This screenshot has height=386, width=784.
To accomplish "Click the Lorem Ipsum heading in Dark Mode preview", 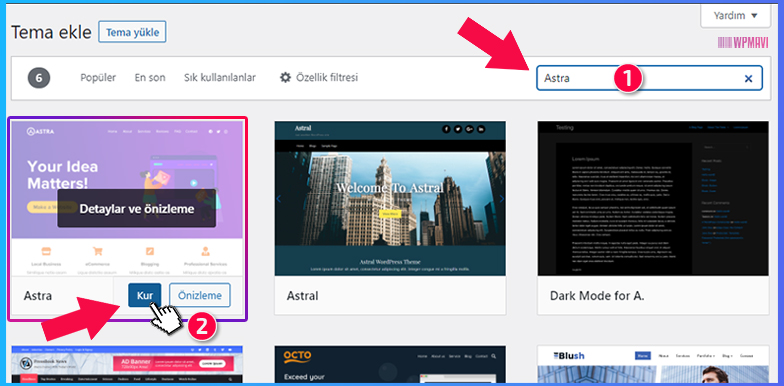I will (x=586, y=159).
